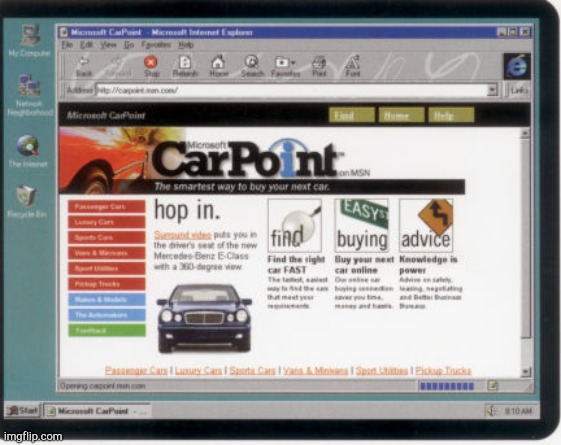Viewport: 561px width, 445px height.
Task: Click the Back toolbar icon
Action: tap(84, 66)
